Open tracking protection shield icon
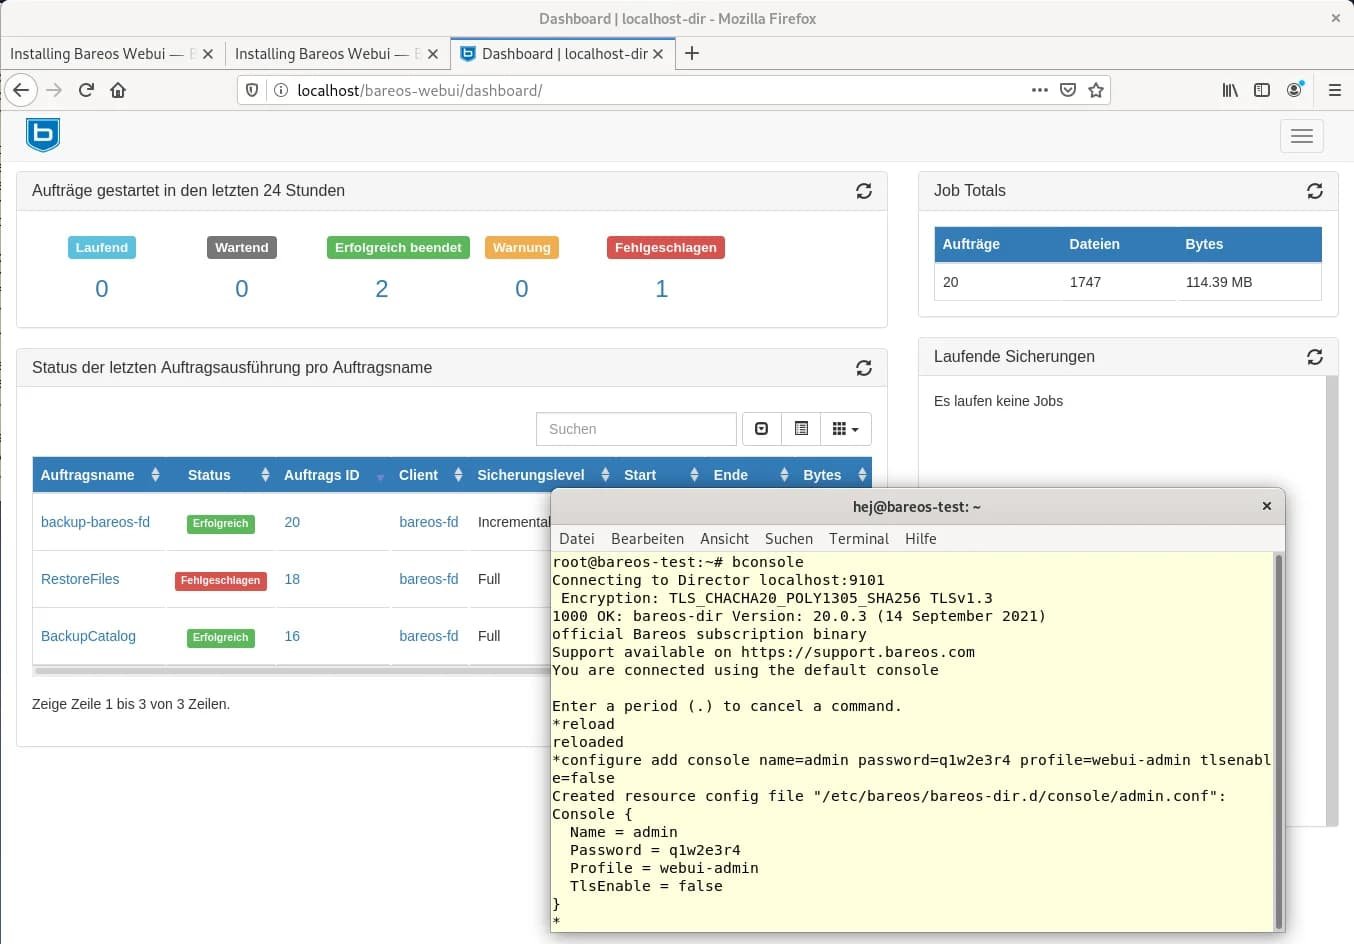The width and height of the screenshot is (1354, 944). (252, 90)
